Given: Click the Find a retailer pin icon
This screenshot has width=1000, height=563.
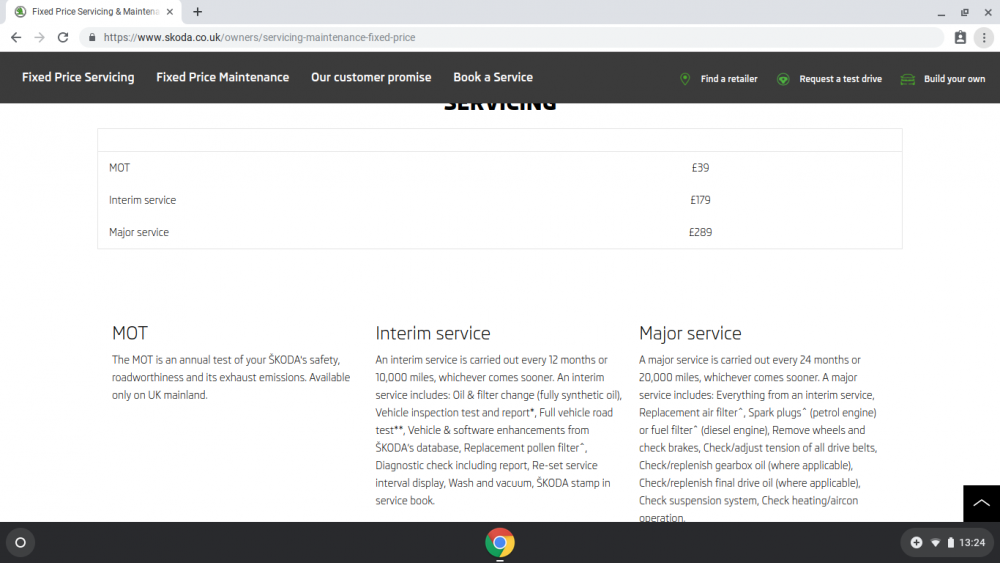Looking at the screenshot, I should pos(685,79).
